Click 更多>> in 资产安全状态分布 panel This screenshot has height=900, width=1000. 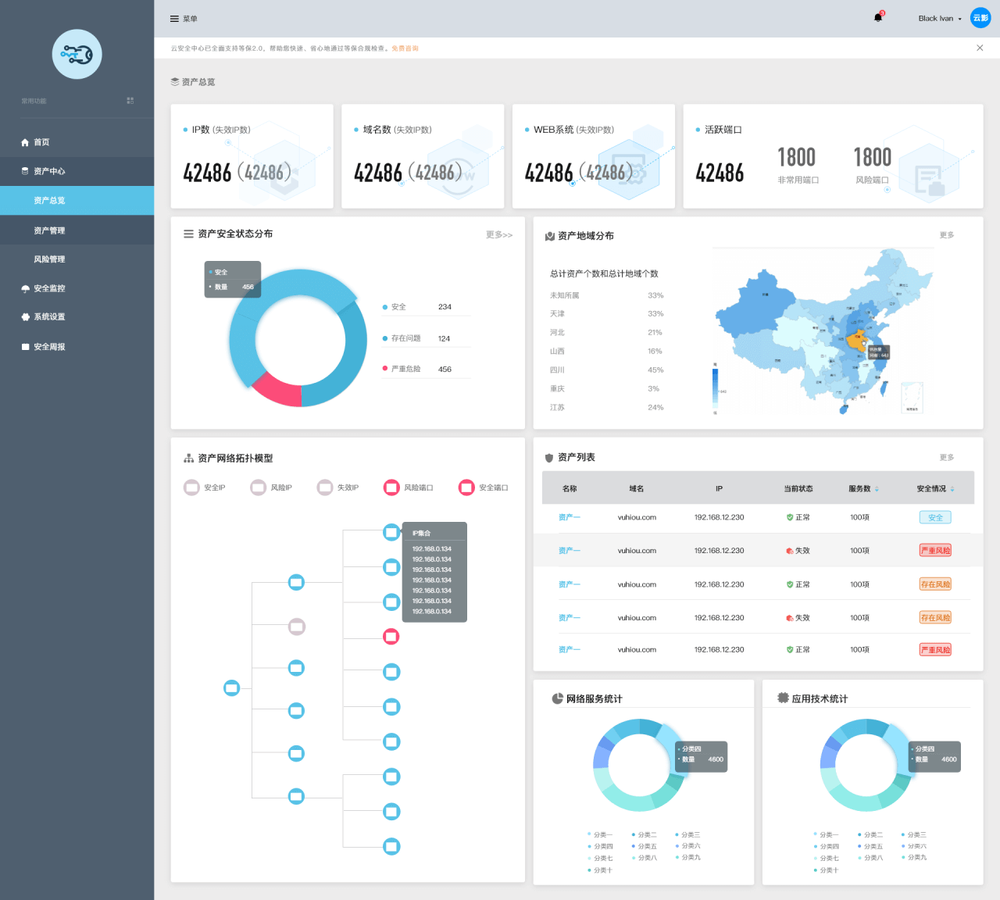(x=499, y=235)
